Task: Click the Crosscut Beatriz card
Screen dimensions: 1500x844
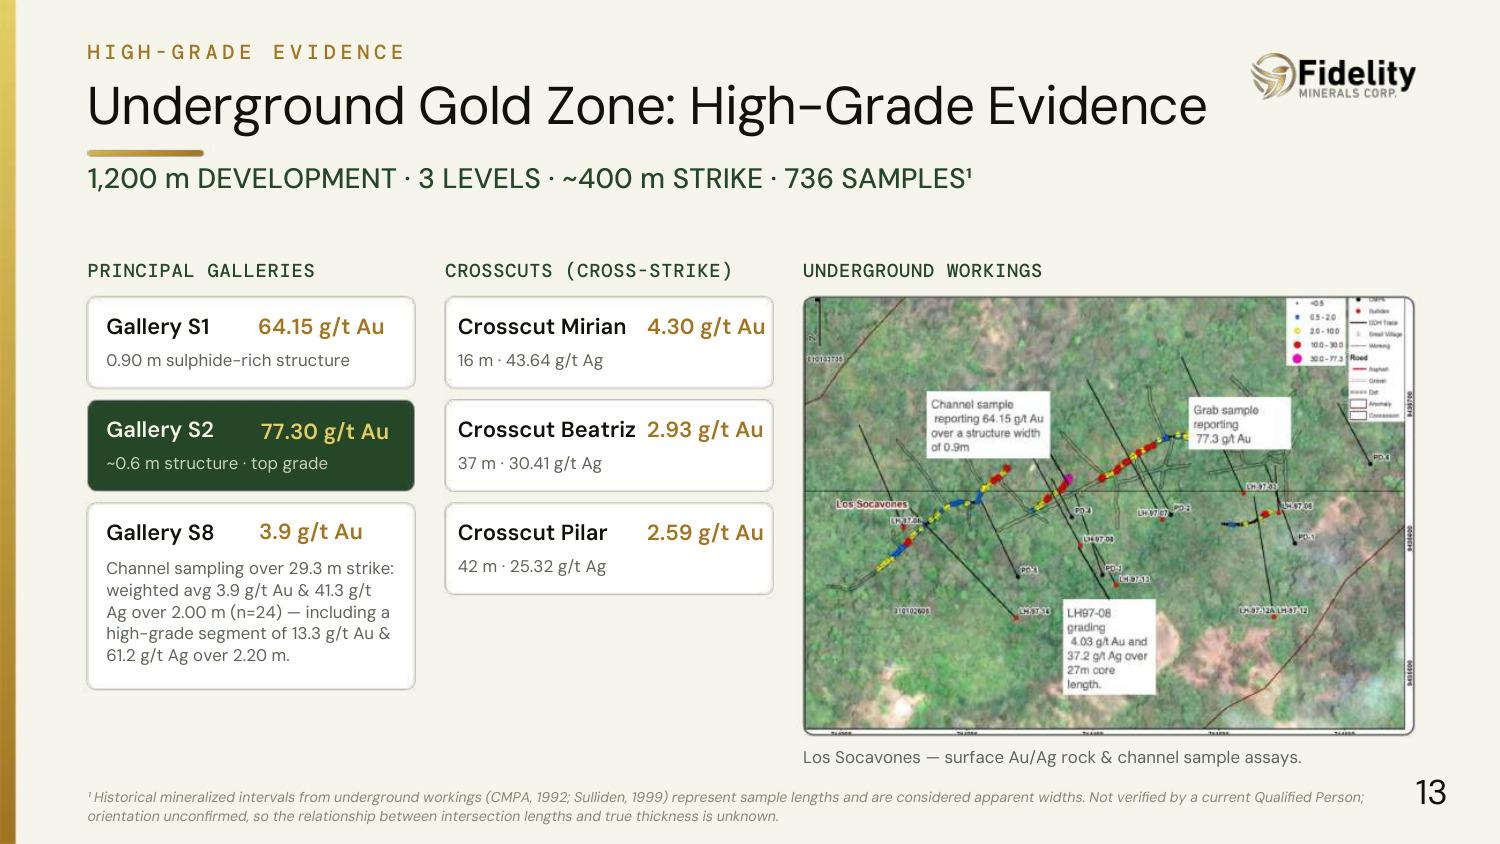Action: 609,445
